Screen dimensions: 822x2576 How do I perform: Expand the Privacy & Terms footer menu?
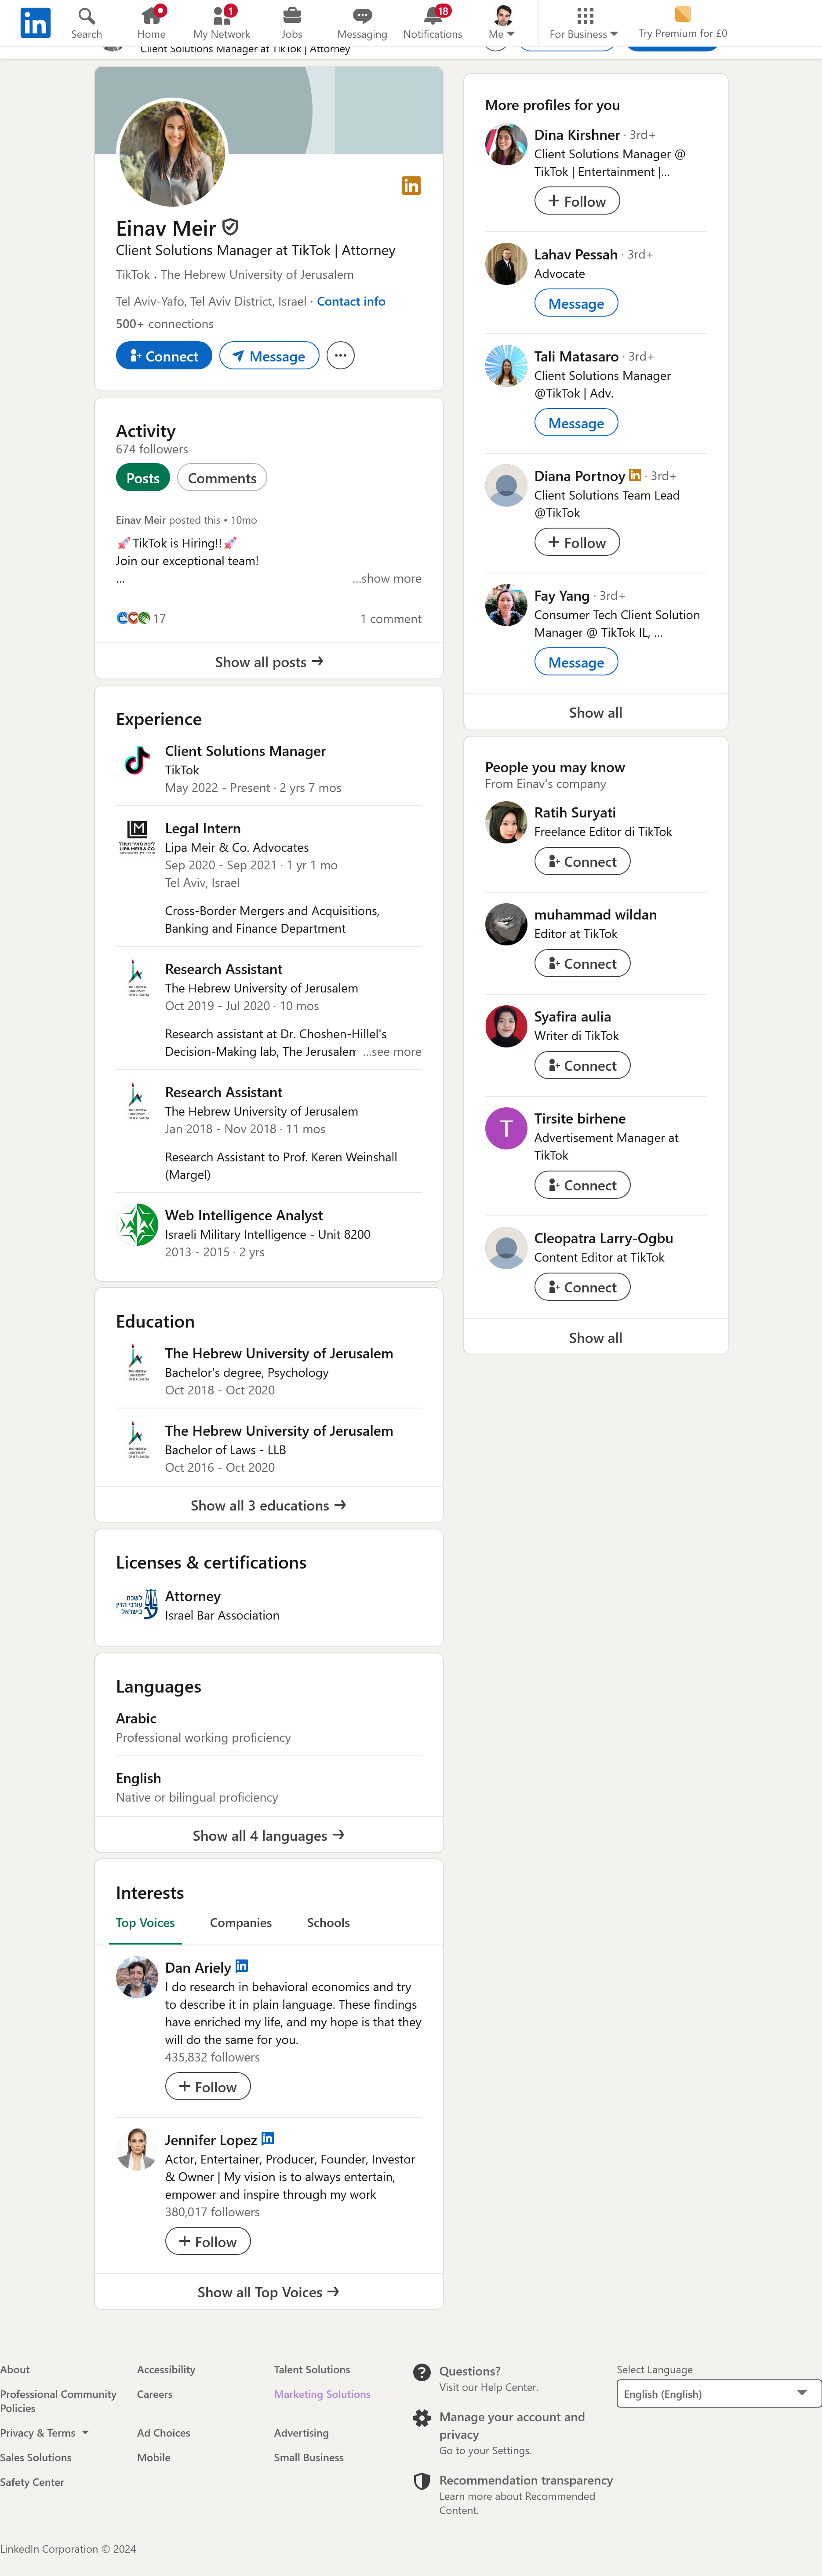[45, 2433]
